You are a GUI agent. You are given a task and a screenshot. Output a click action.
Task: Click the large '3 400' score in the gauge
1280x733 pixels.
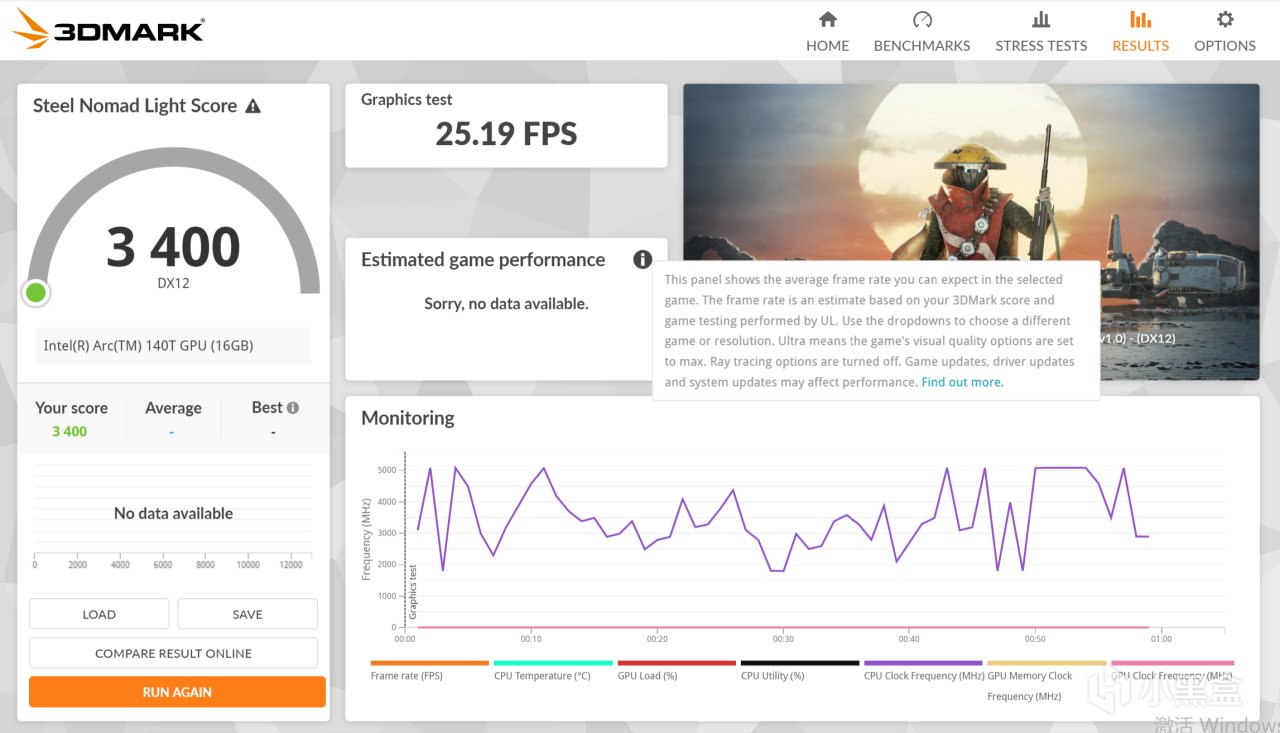pyautogui.click(x=173, y=247)
